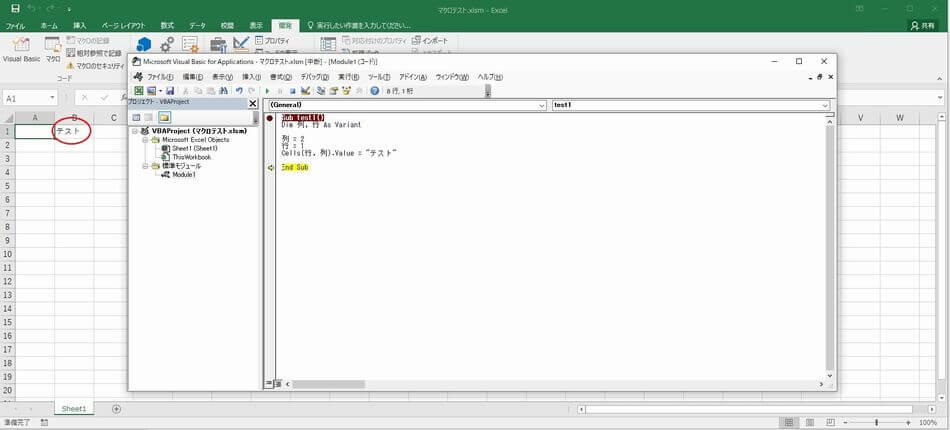Toggle Design Mode icon in VBA toolbar

tap(305, 91)
